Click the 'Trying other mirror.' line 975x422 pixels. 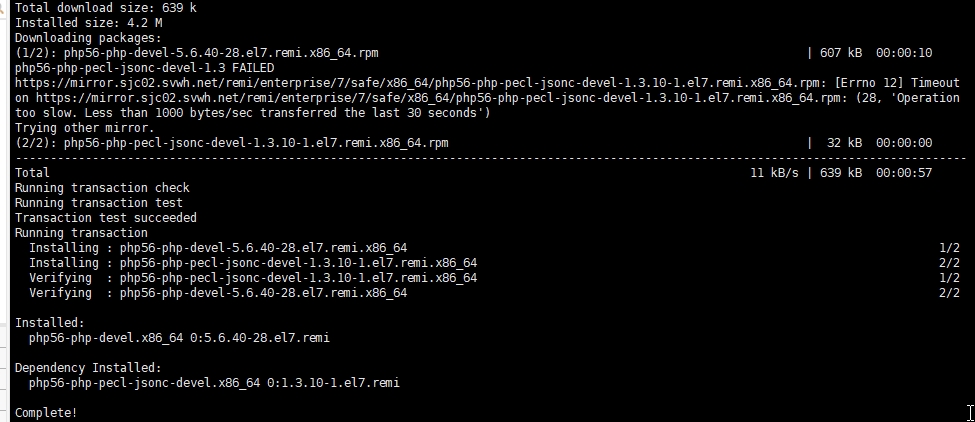coord(85,128)
